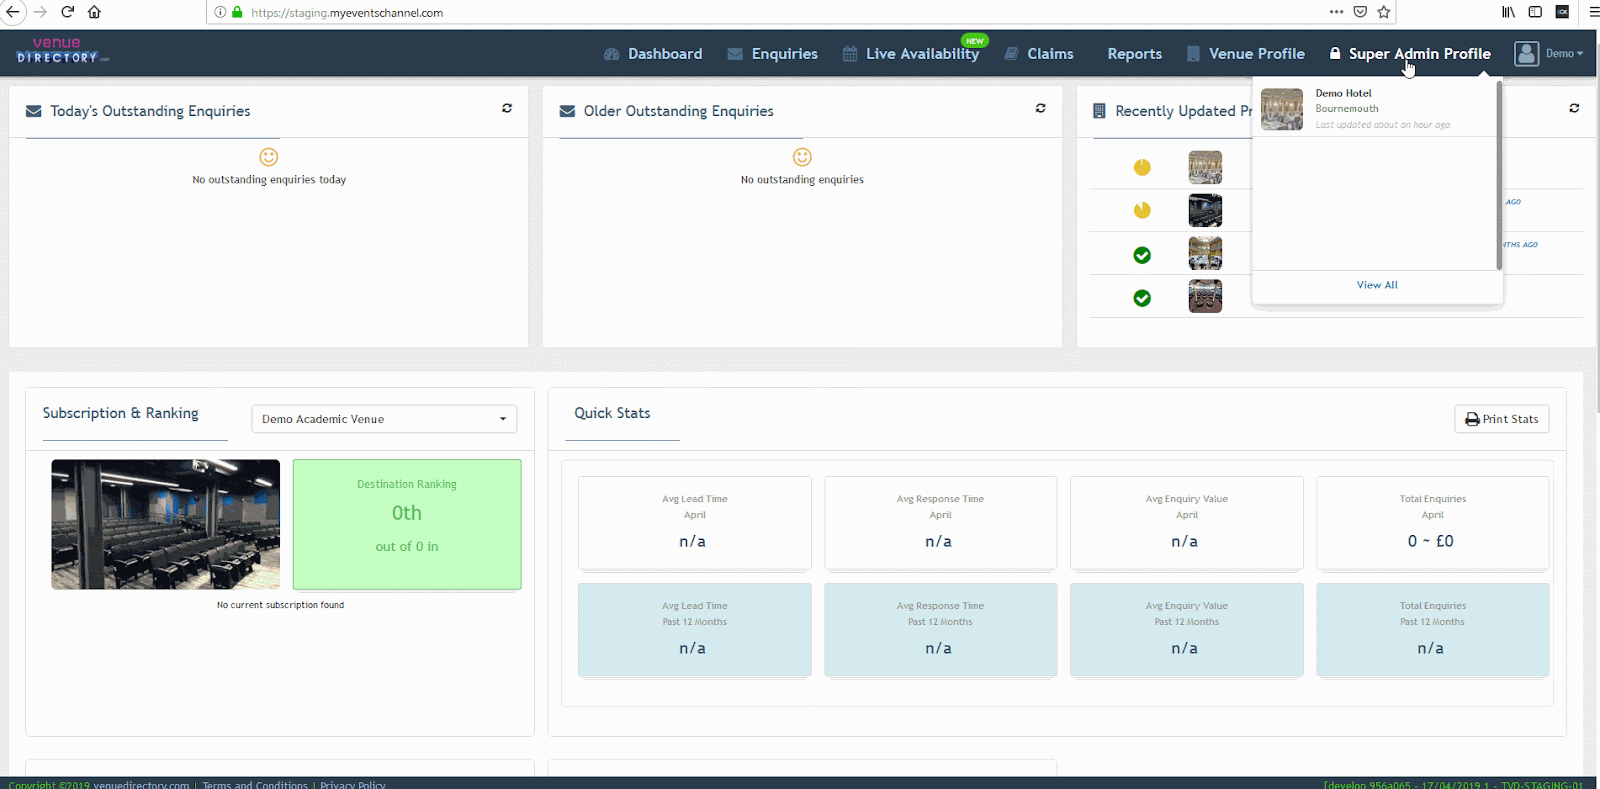This screenshot has width=1600, height=789.
Task: Open the Claims menu item
Action: (x=1039, y=54)
